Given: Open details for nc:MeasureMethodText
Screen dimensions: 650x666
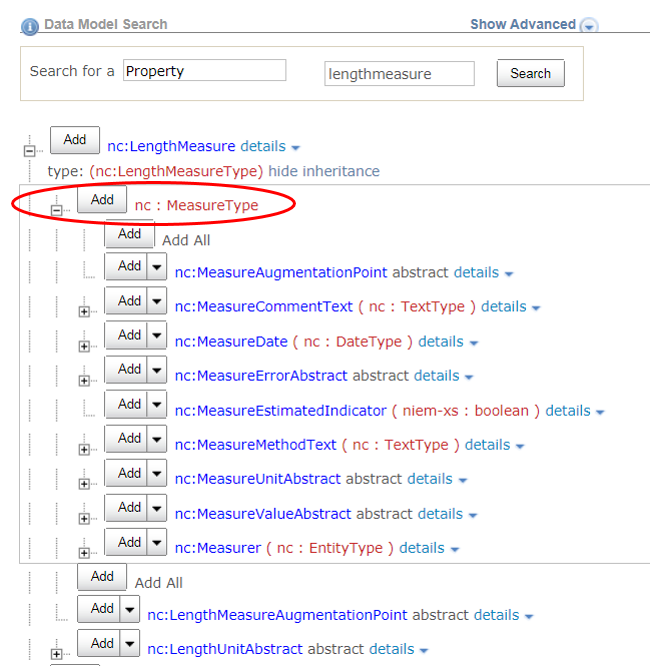Looking at the screenshot, I should click(x=487, y=445).
